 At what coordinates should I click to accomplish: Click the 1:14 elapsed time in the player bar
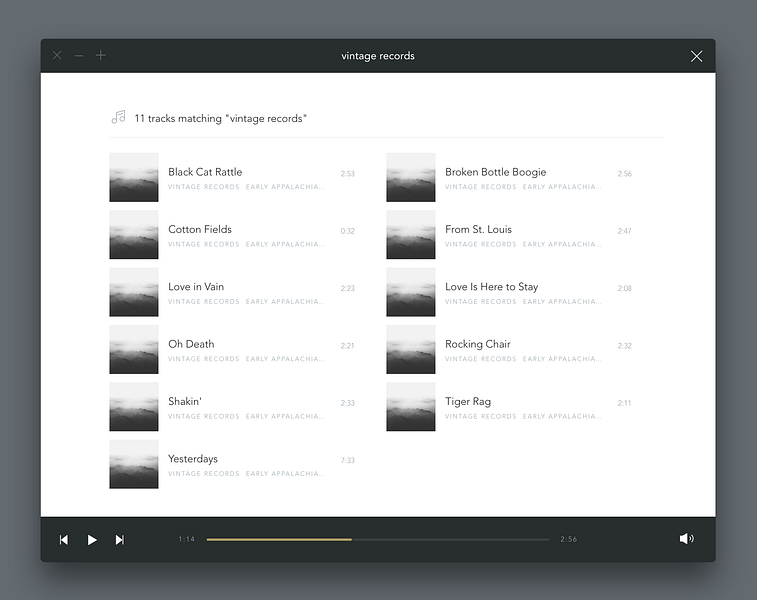point(187,539)
